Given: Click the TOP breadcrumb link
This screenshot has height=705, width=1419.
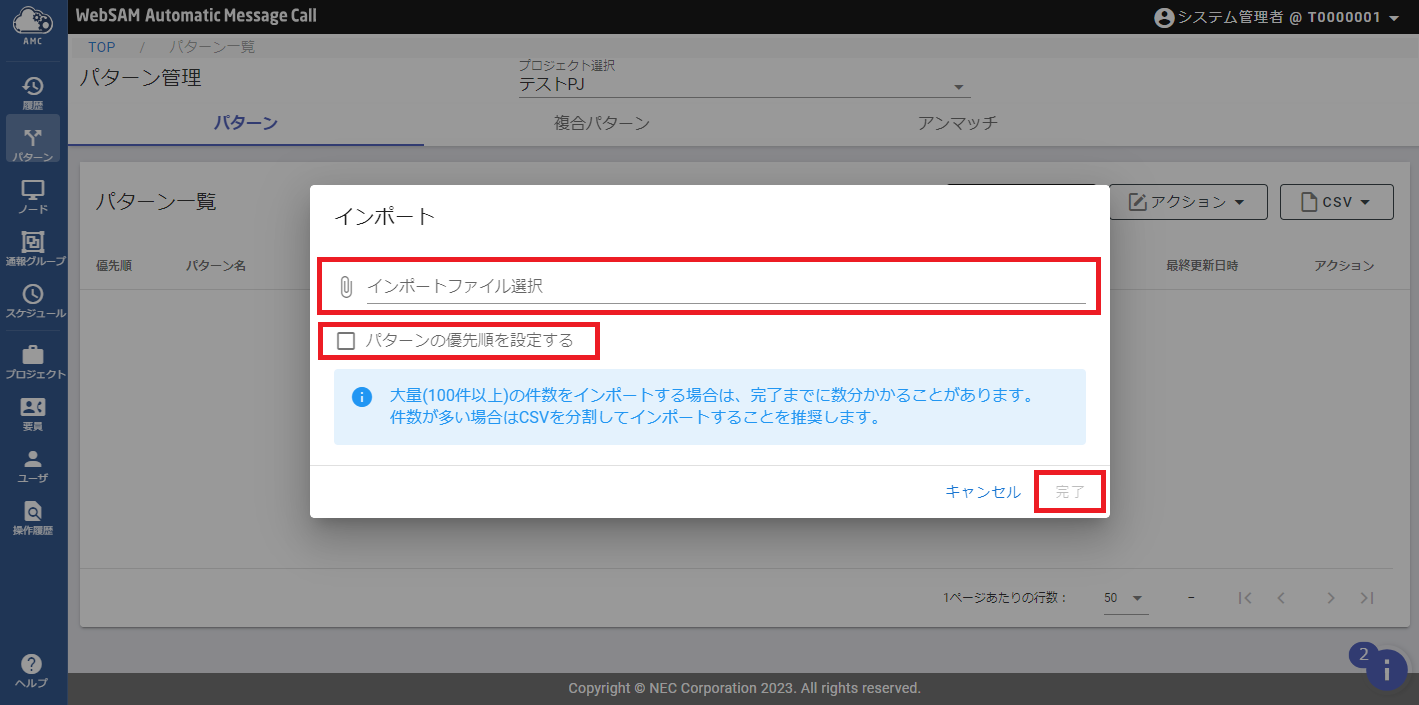Looking at the screenshot, I should [102, 47].
